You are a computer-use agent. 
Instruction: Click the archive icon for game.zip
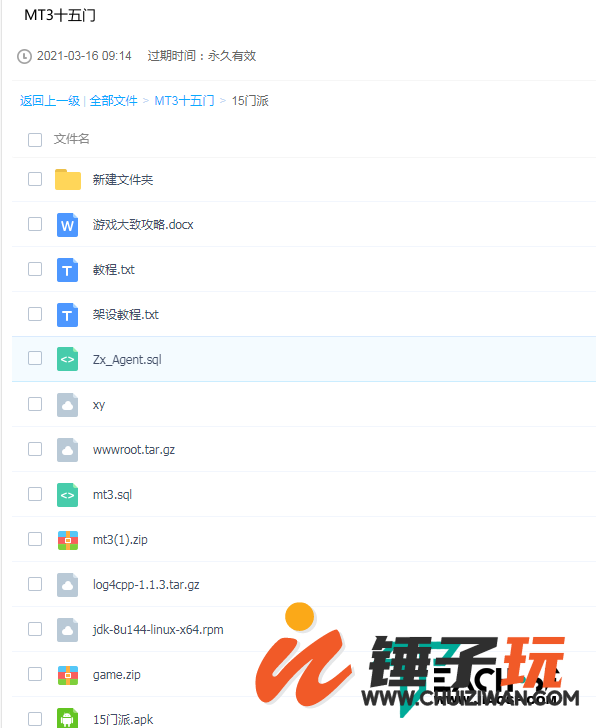tap(68, 675)
